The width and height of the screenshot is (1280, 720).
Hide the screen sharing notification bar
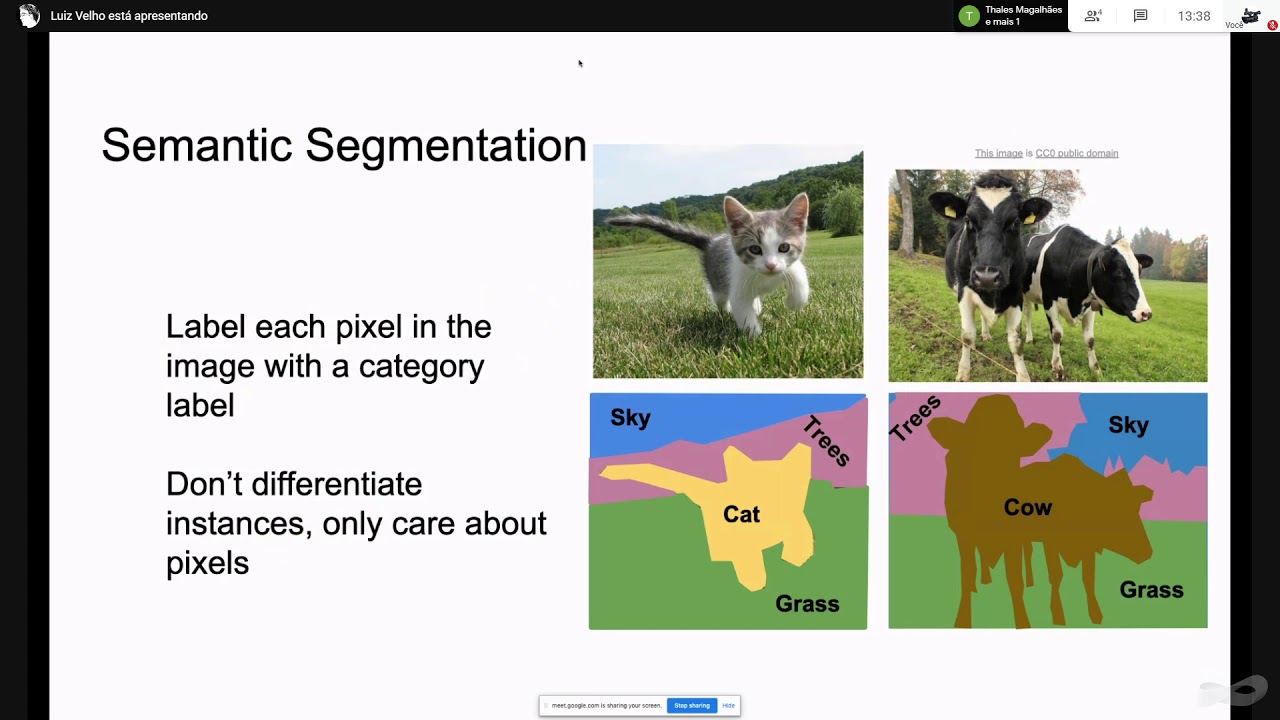point(728,705)
